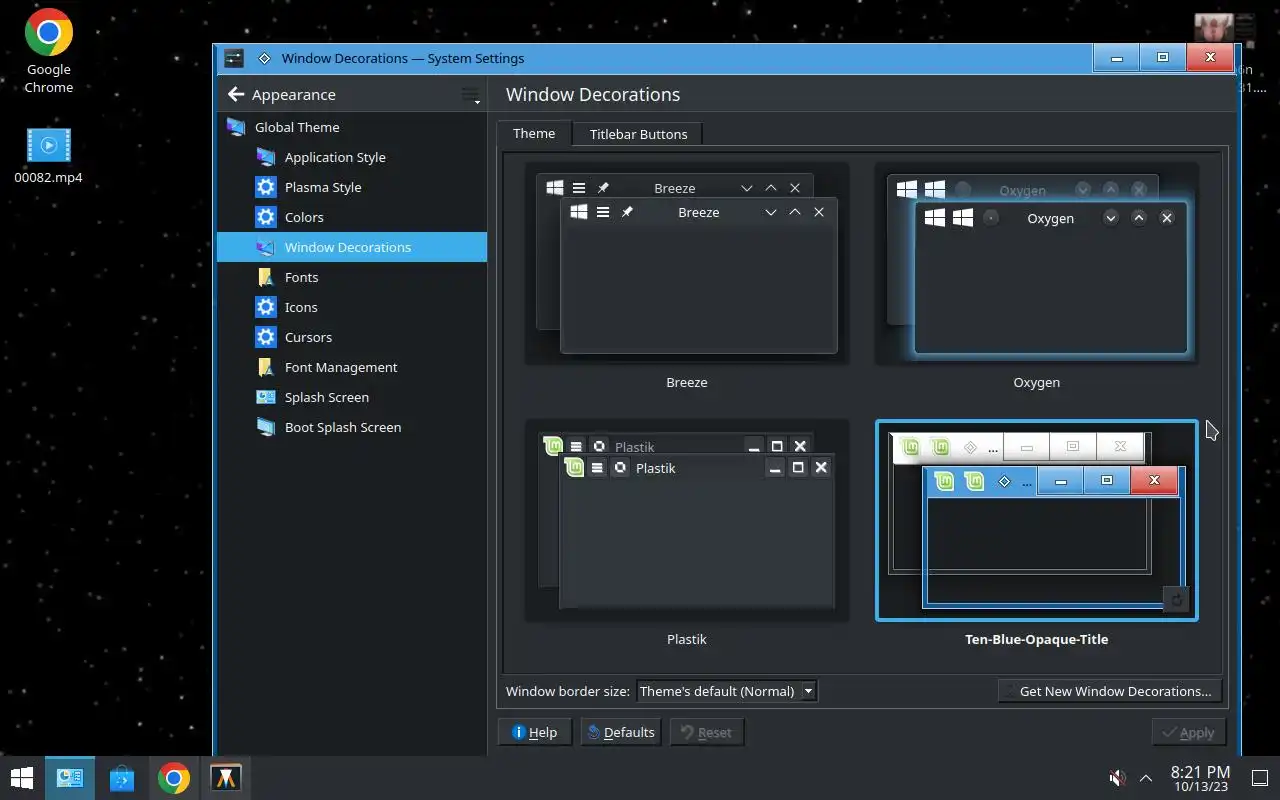Open the notifications tray icon
This screenshot has width=1280, height=800.
coord(1260,778)
